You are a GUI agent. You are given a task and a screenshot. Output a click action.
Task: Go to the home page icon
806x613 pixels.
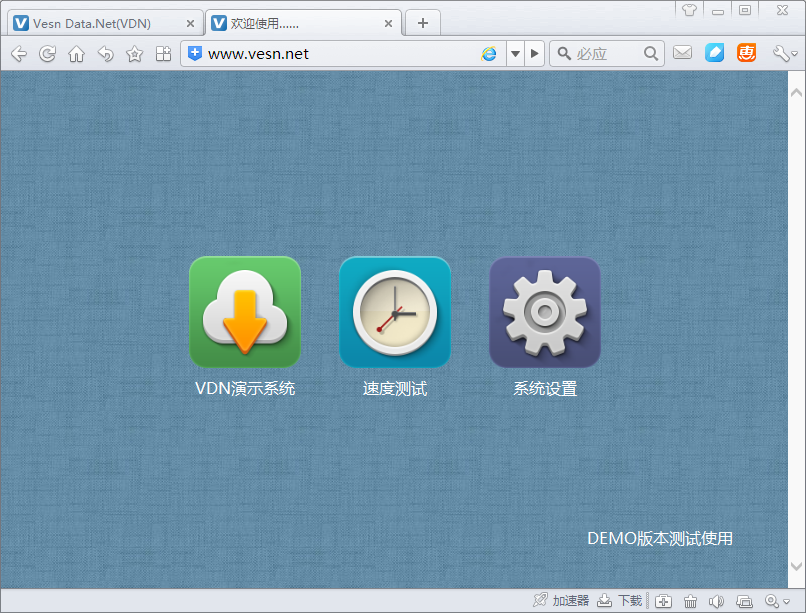click(76, 54)
